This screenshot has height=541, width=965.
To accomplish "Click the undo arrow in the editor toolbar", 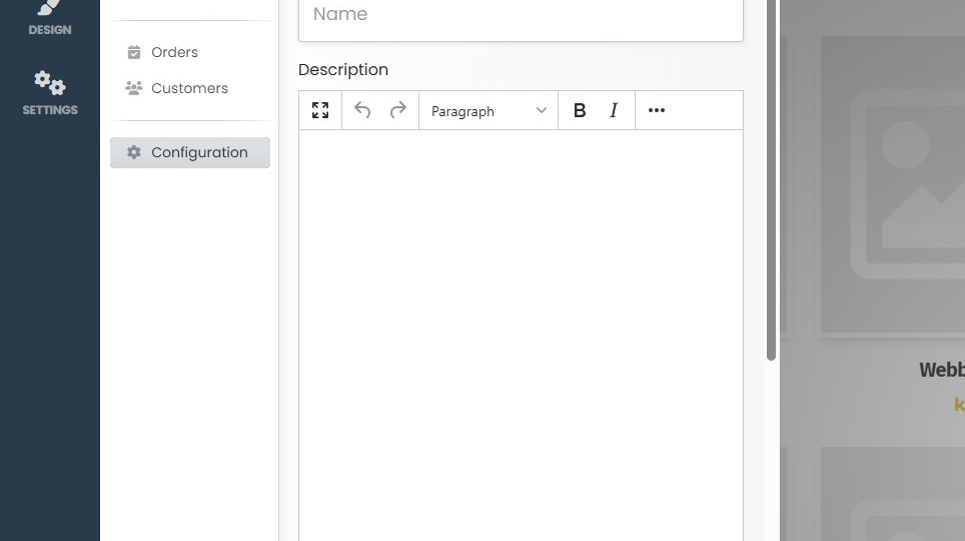I will click(x=362, y=111).
